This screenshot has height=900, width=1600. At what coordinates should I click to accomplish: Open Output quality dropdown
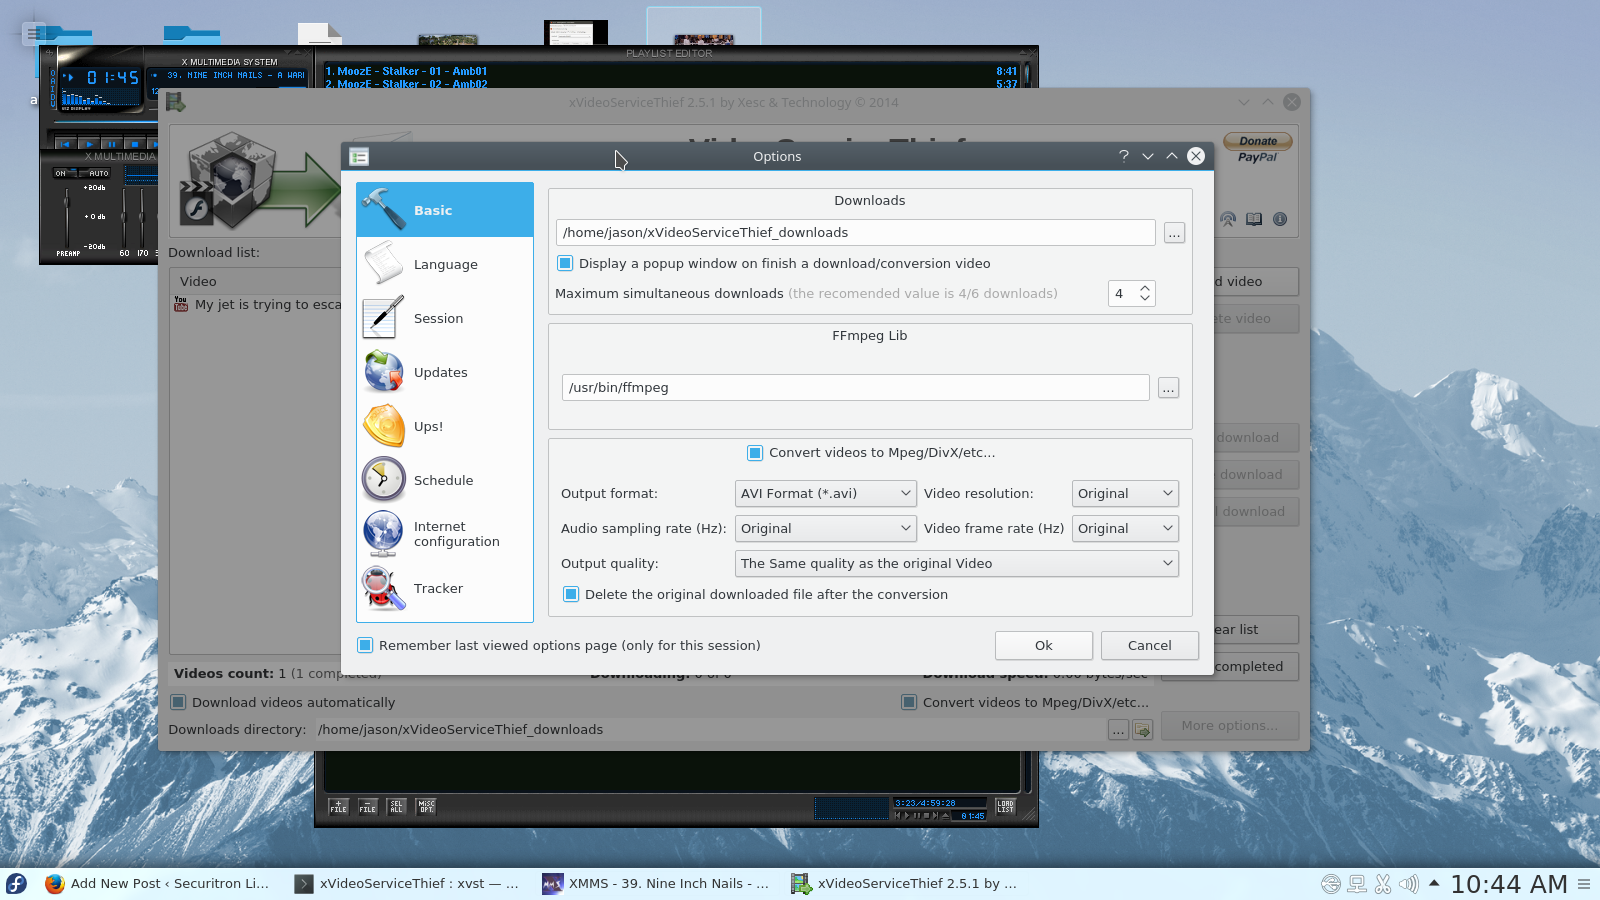click(x=957, y=563)
